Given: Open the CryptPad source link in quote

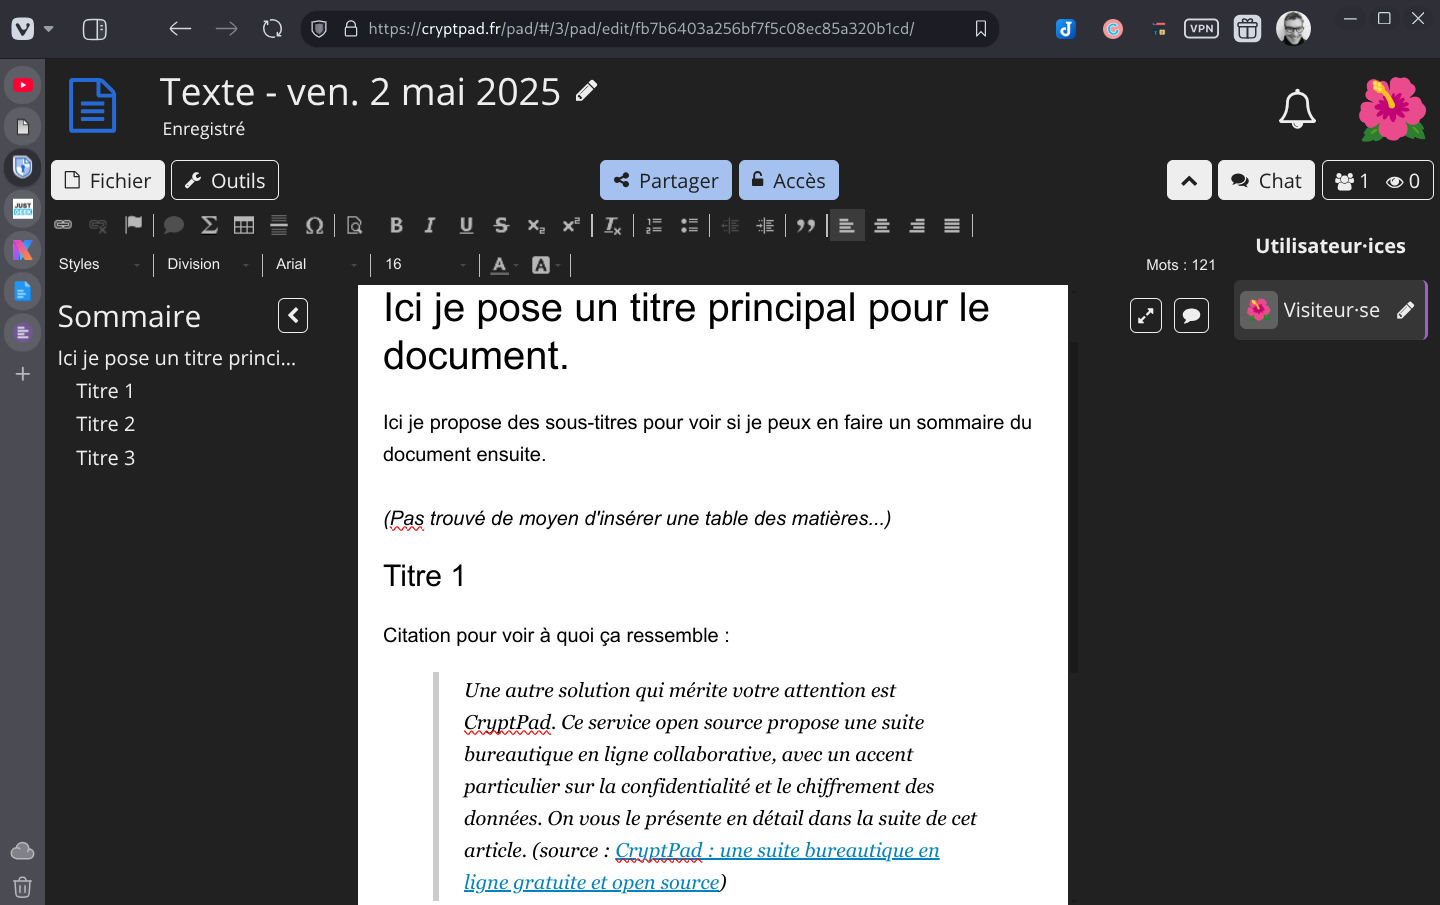Looking at the screenshot, I should coord(776,851).
